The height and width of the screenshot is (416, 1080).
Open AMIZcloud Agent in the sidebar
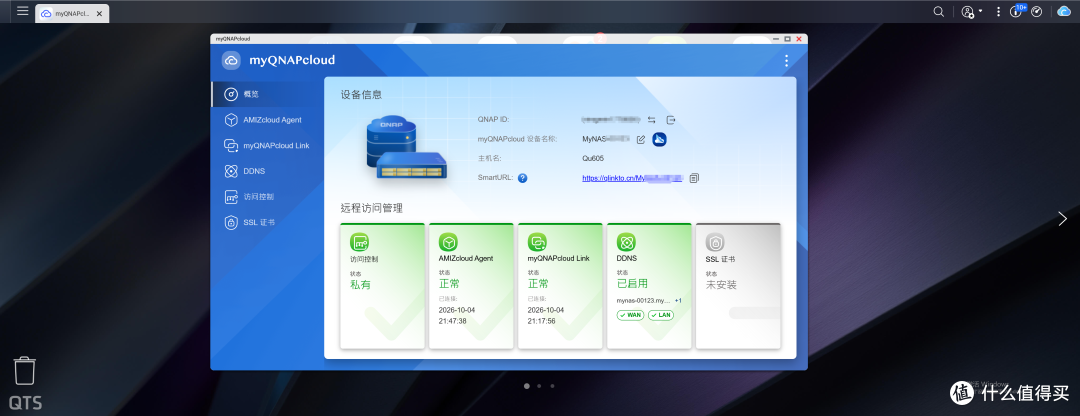coord(267,120)
